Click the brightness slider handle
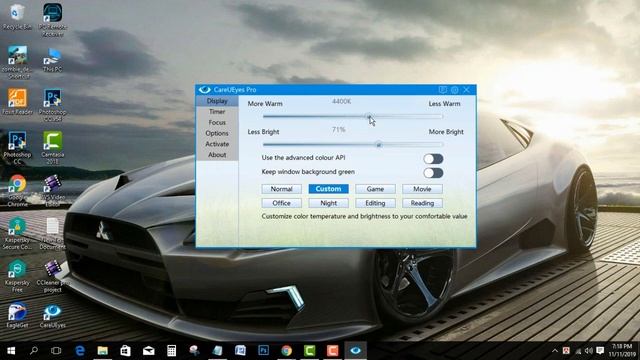The width and height of the screenshot is (640, 360). (378, 144)
